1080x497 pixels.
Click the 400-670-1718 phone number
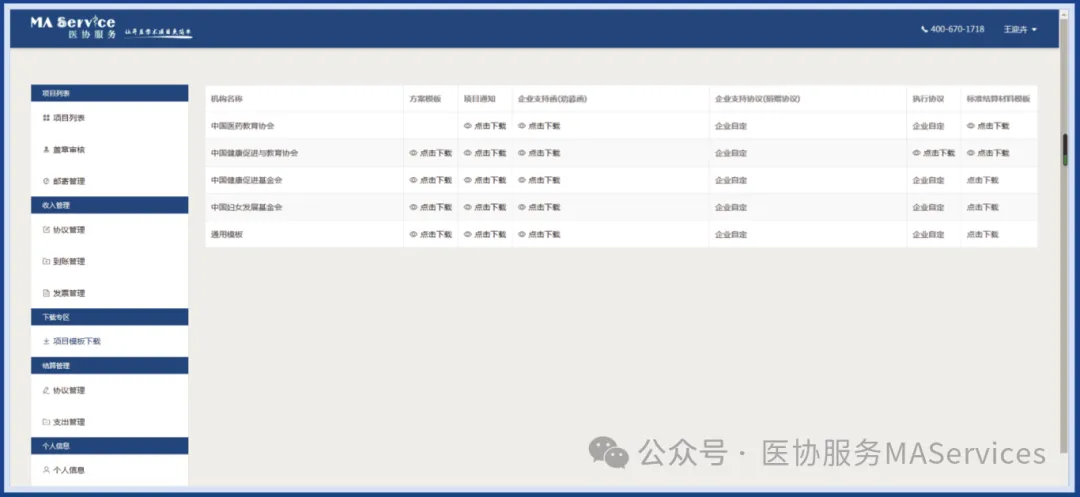click(x=957, y=30)
